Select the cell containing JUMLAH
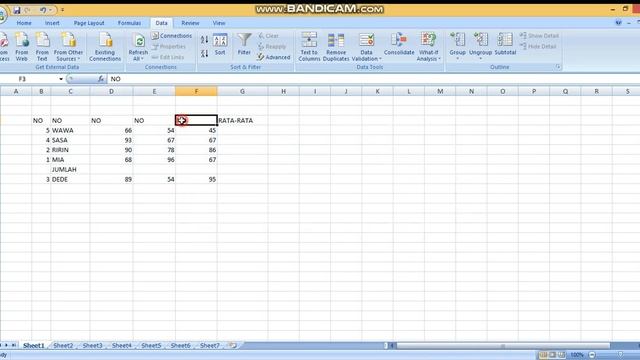This screenshot has width=640, height=360. pyautogui.click(x=70, y=170)
